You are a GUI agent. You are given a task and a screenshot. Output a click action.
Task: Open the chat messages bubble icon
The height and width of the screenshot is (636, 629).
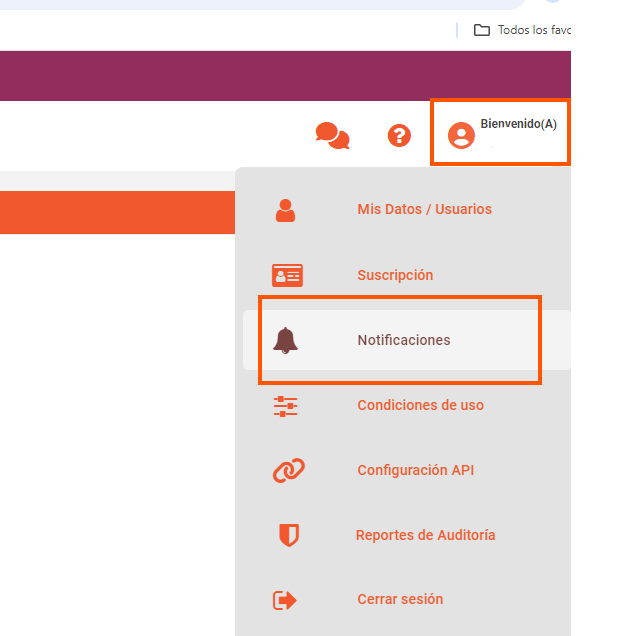(332, 135)
